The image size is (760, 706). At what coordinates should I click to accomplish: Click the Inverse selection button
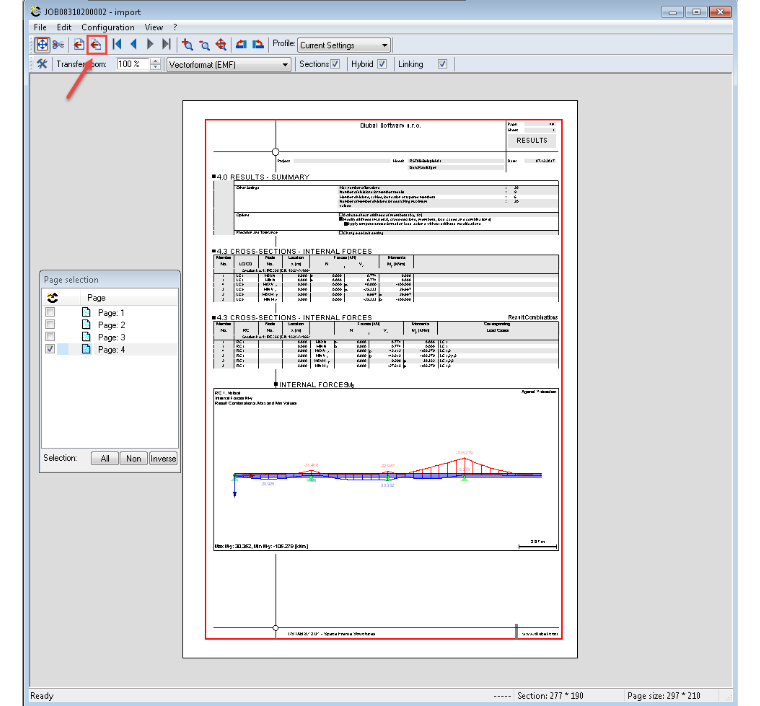pyautogui.click(x=163, y=458)
